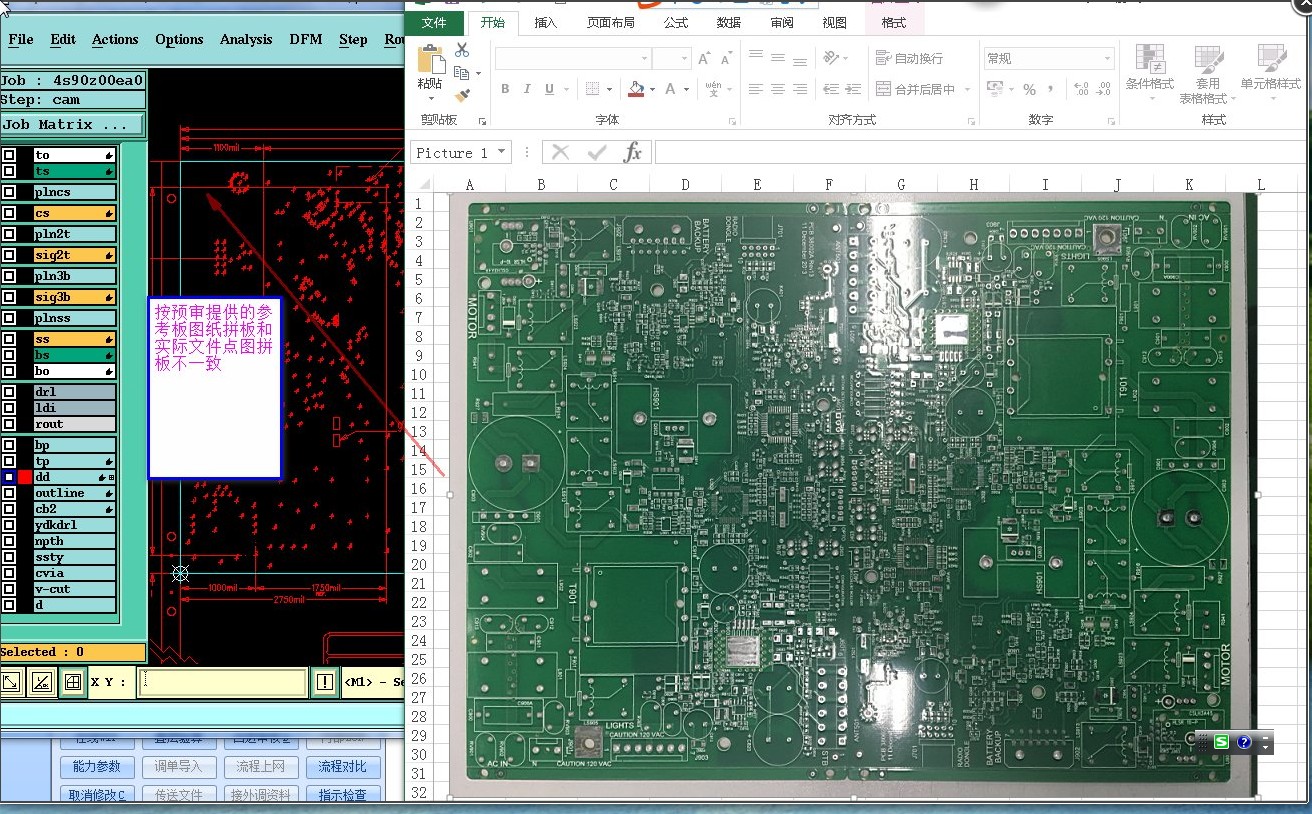Select the Format Painter brush icon

click(x=461, y=96)
